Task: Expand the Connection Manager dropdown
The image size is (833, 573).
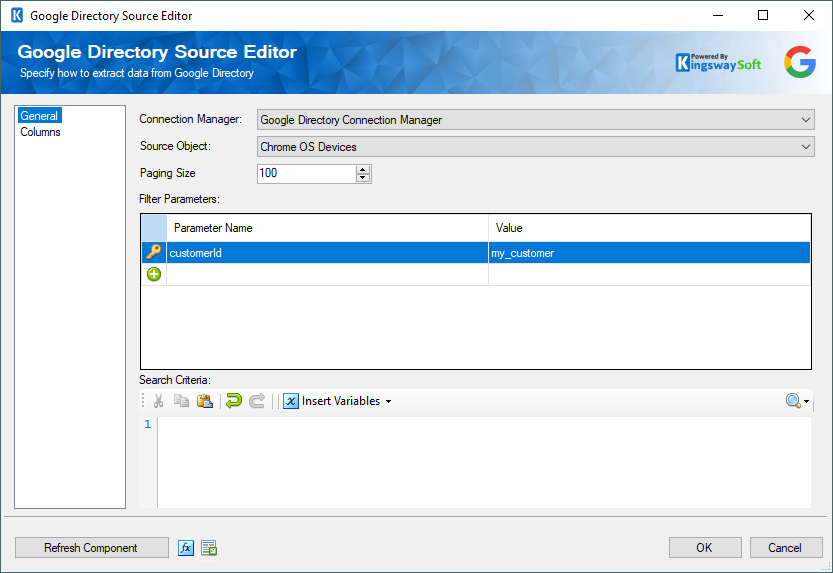Action: click(x=805, y=120)
